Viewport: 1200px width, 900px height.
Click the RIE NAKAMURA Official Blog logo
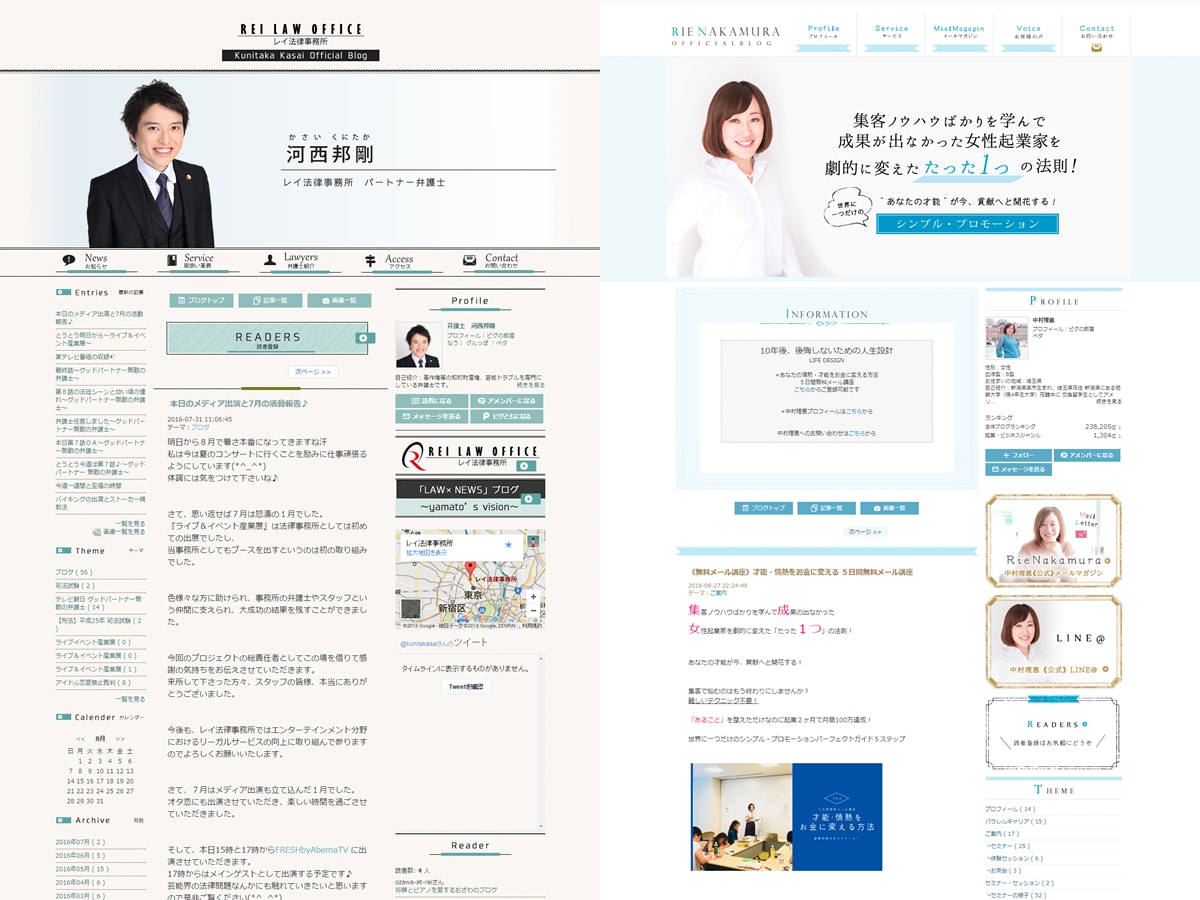[x=727, y=34]
